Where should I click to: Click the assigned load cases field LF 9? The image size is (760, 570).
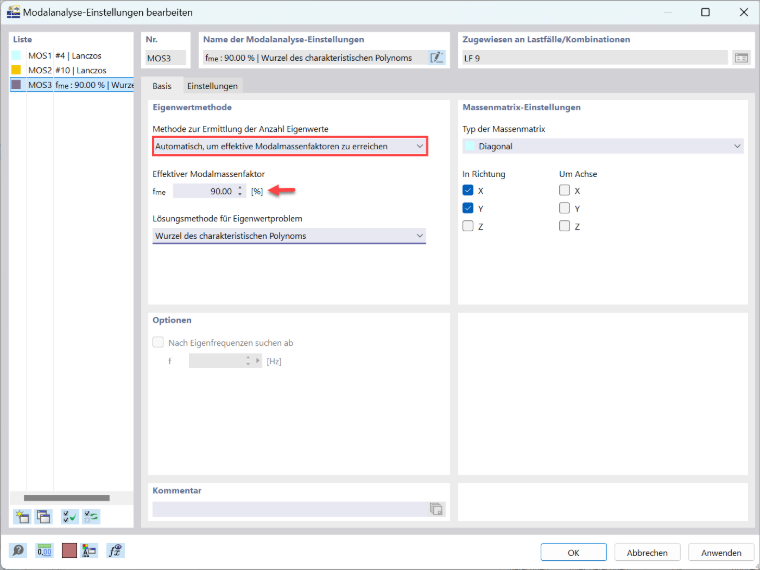pyautogui.click(x=595, y=58)
